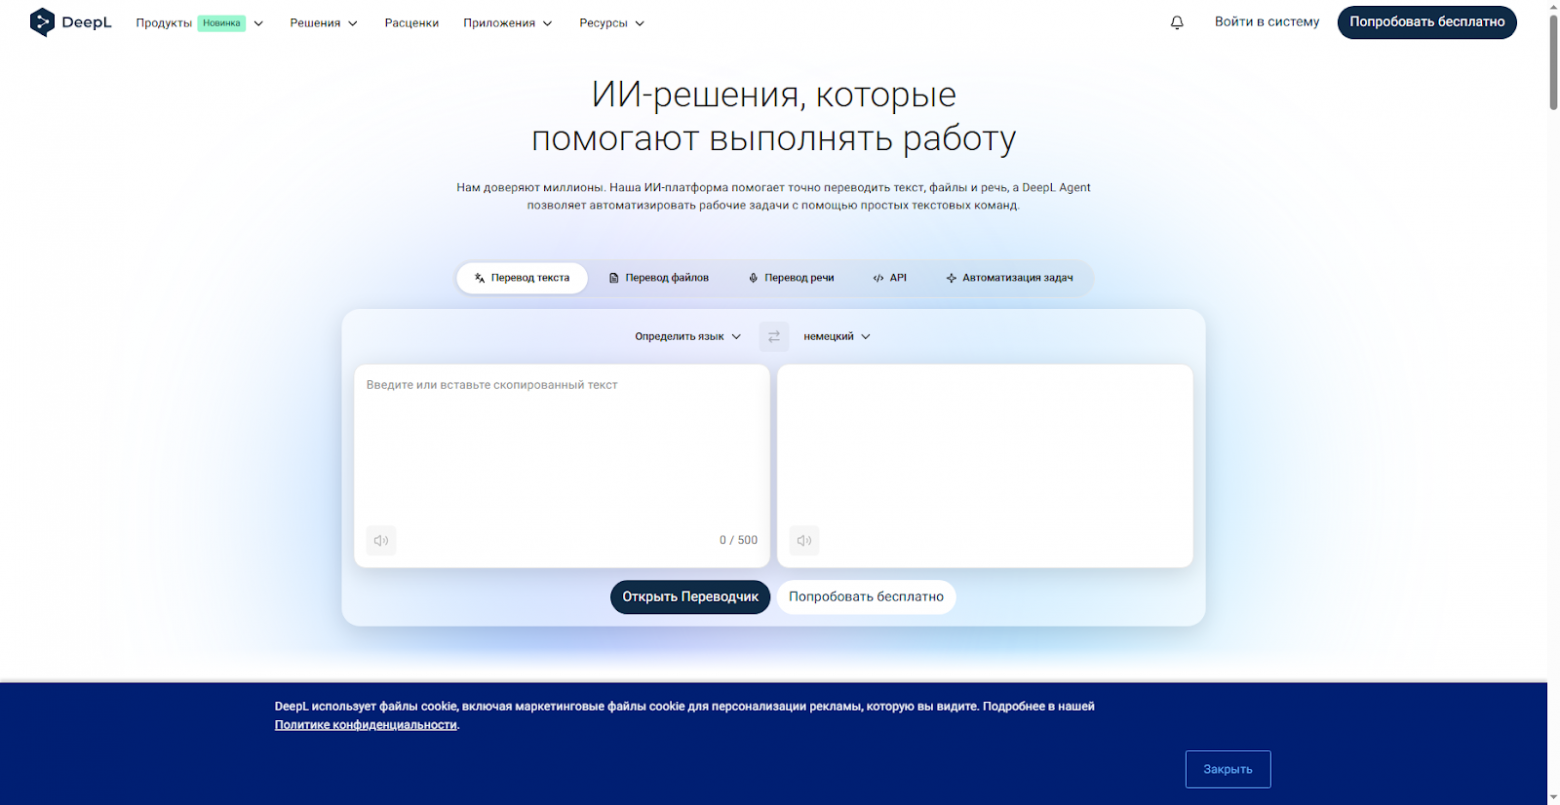Click Попробовать бесплатно in the header

1426,21
